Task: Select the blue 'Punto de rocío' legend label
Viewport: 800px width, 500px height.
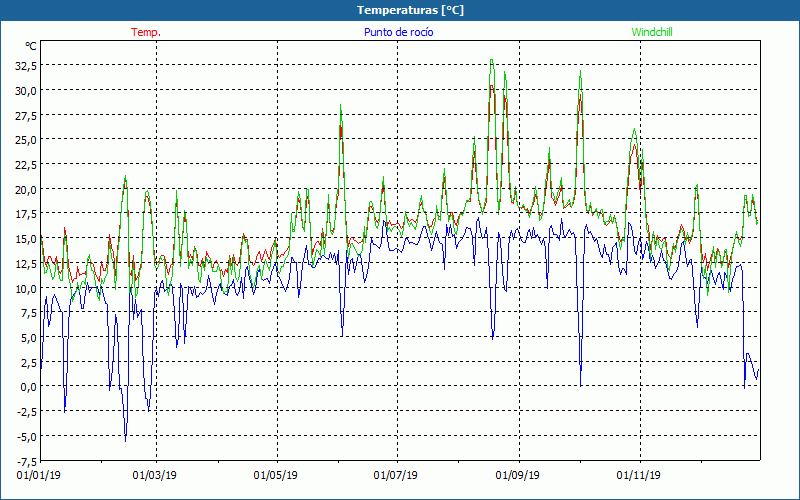Action: pyautogui.click(x=398, y=32)
